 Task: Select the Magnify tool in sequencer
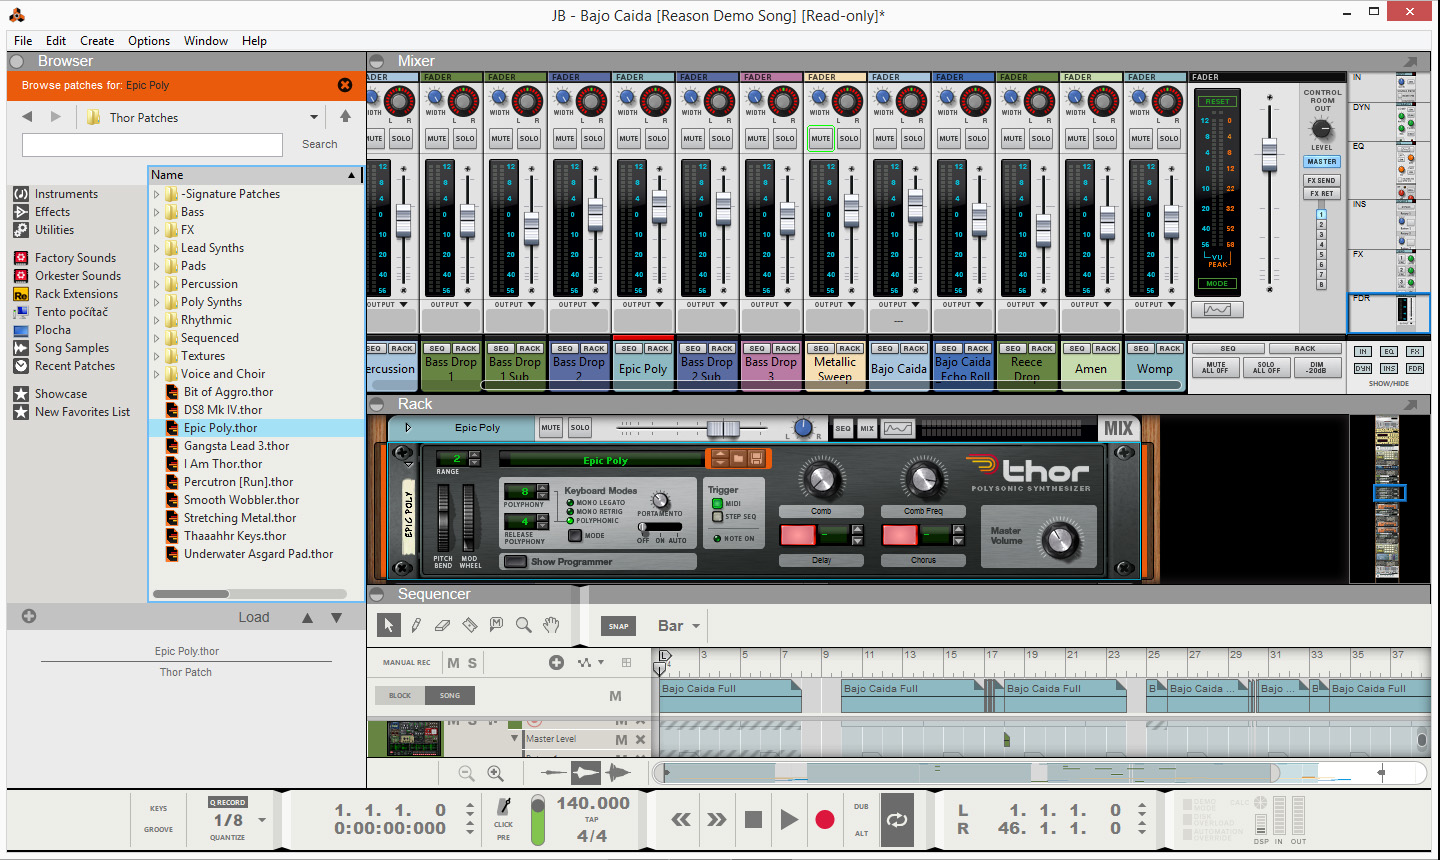(x=523, y=625)
